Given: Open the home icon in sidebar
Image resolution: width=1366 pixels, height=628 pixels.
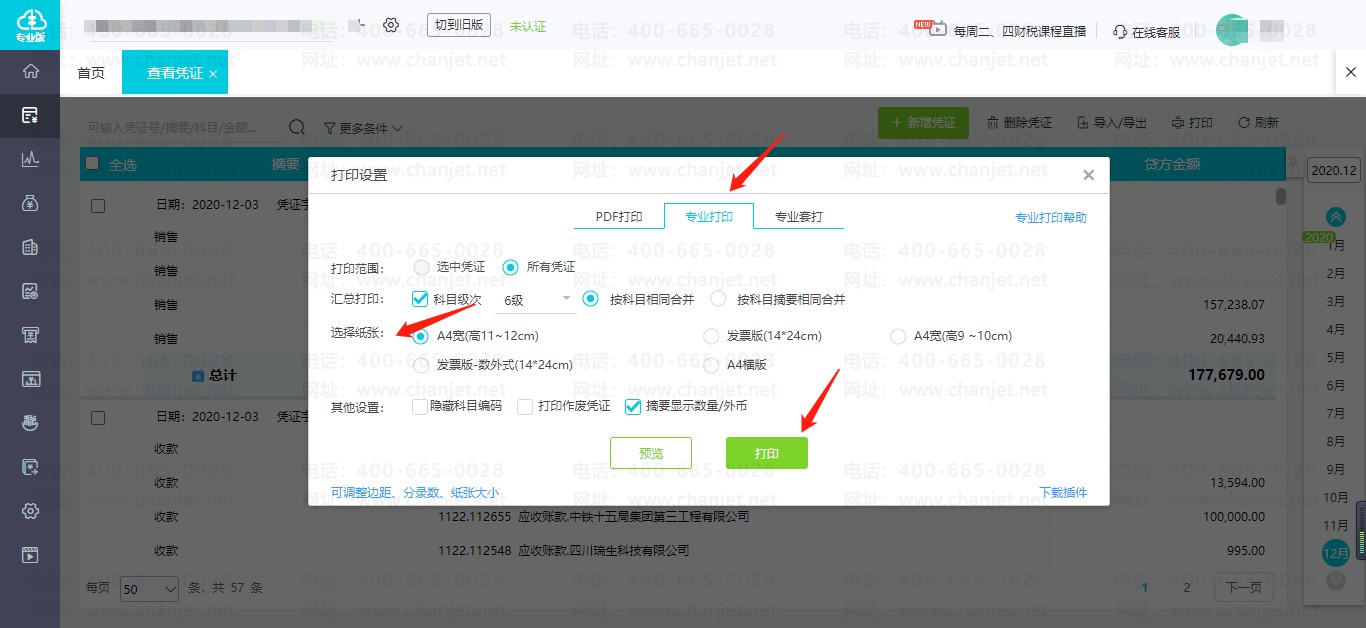Looking at the screenshot, I should coord(30,71).
